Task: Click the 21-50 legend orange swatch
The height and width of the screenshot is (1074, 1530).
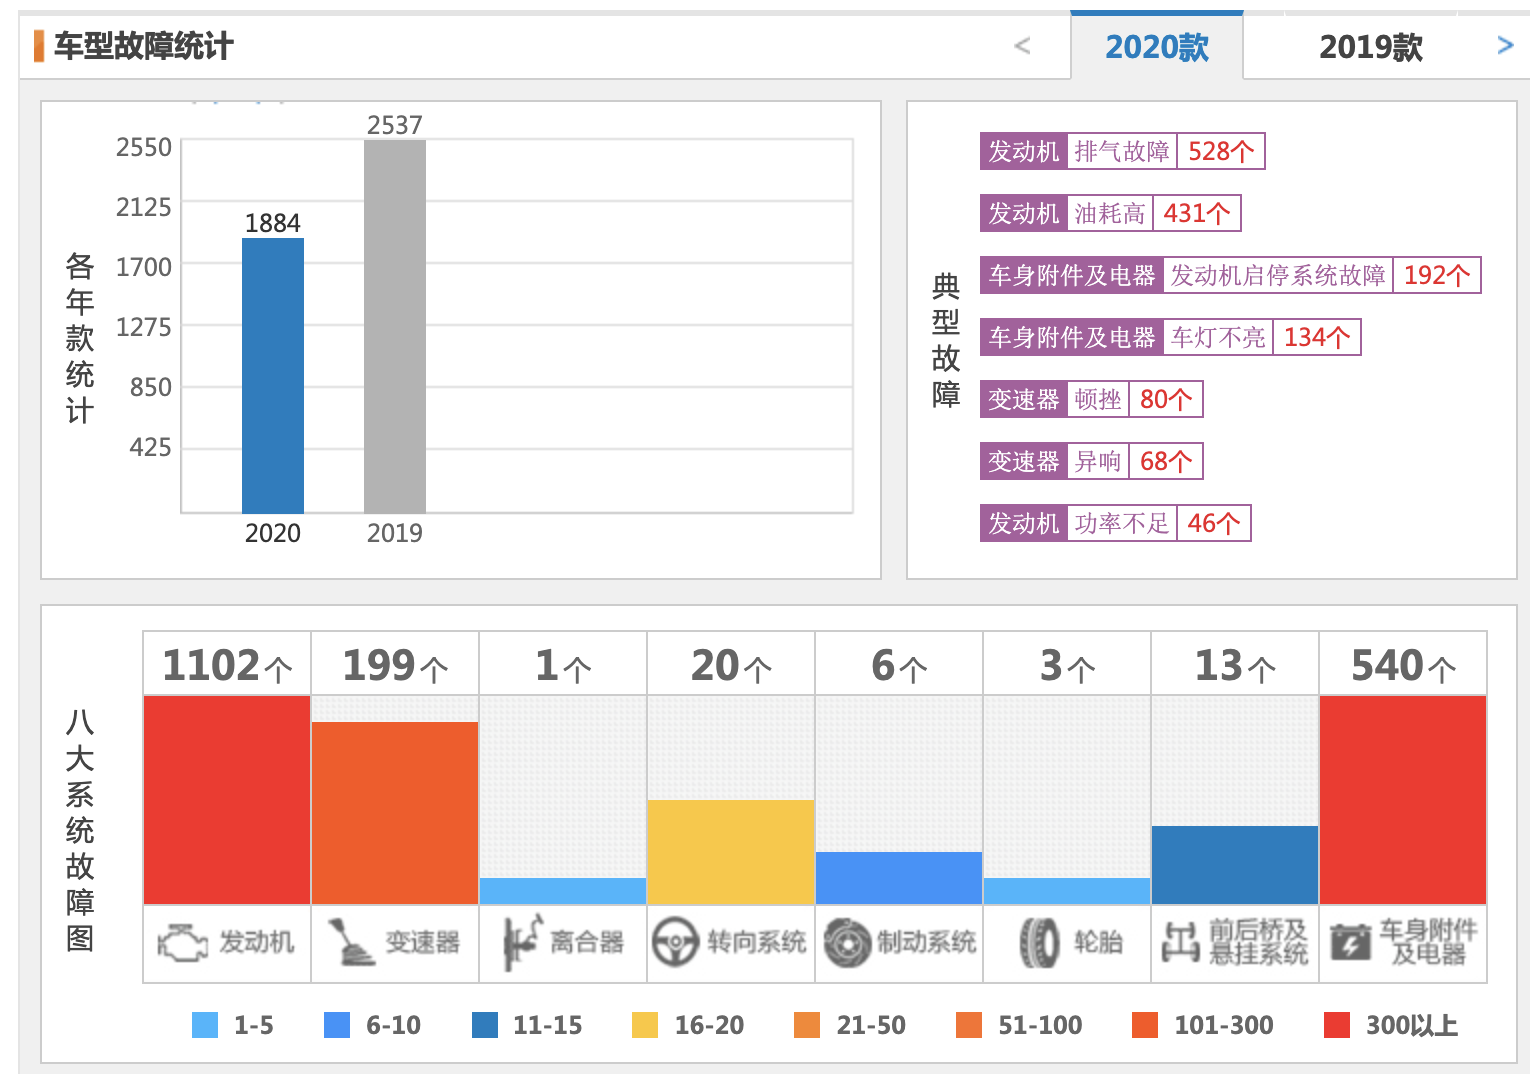Action: tap(807, 1025)
